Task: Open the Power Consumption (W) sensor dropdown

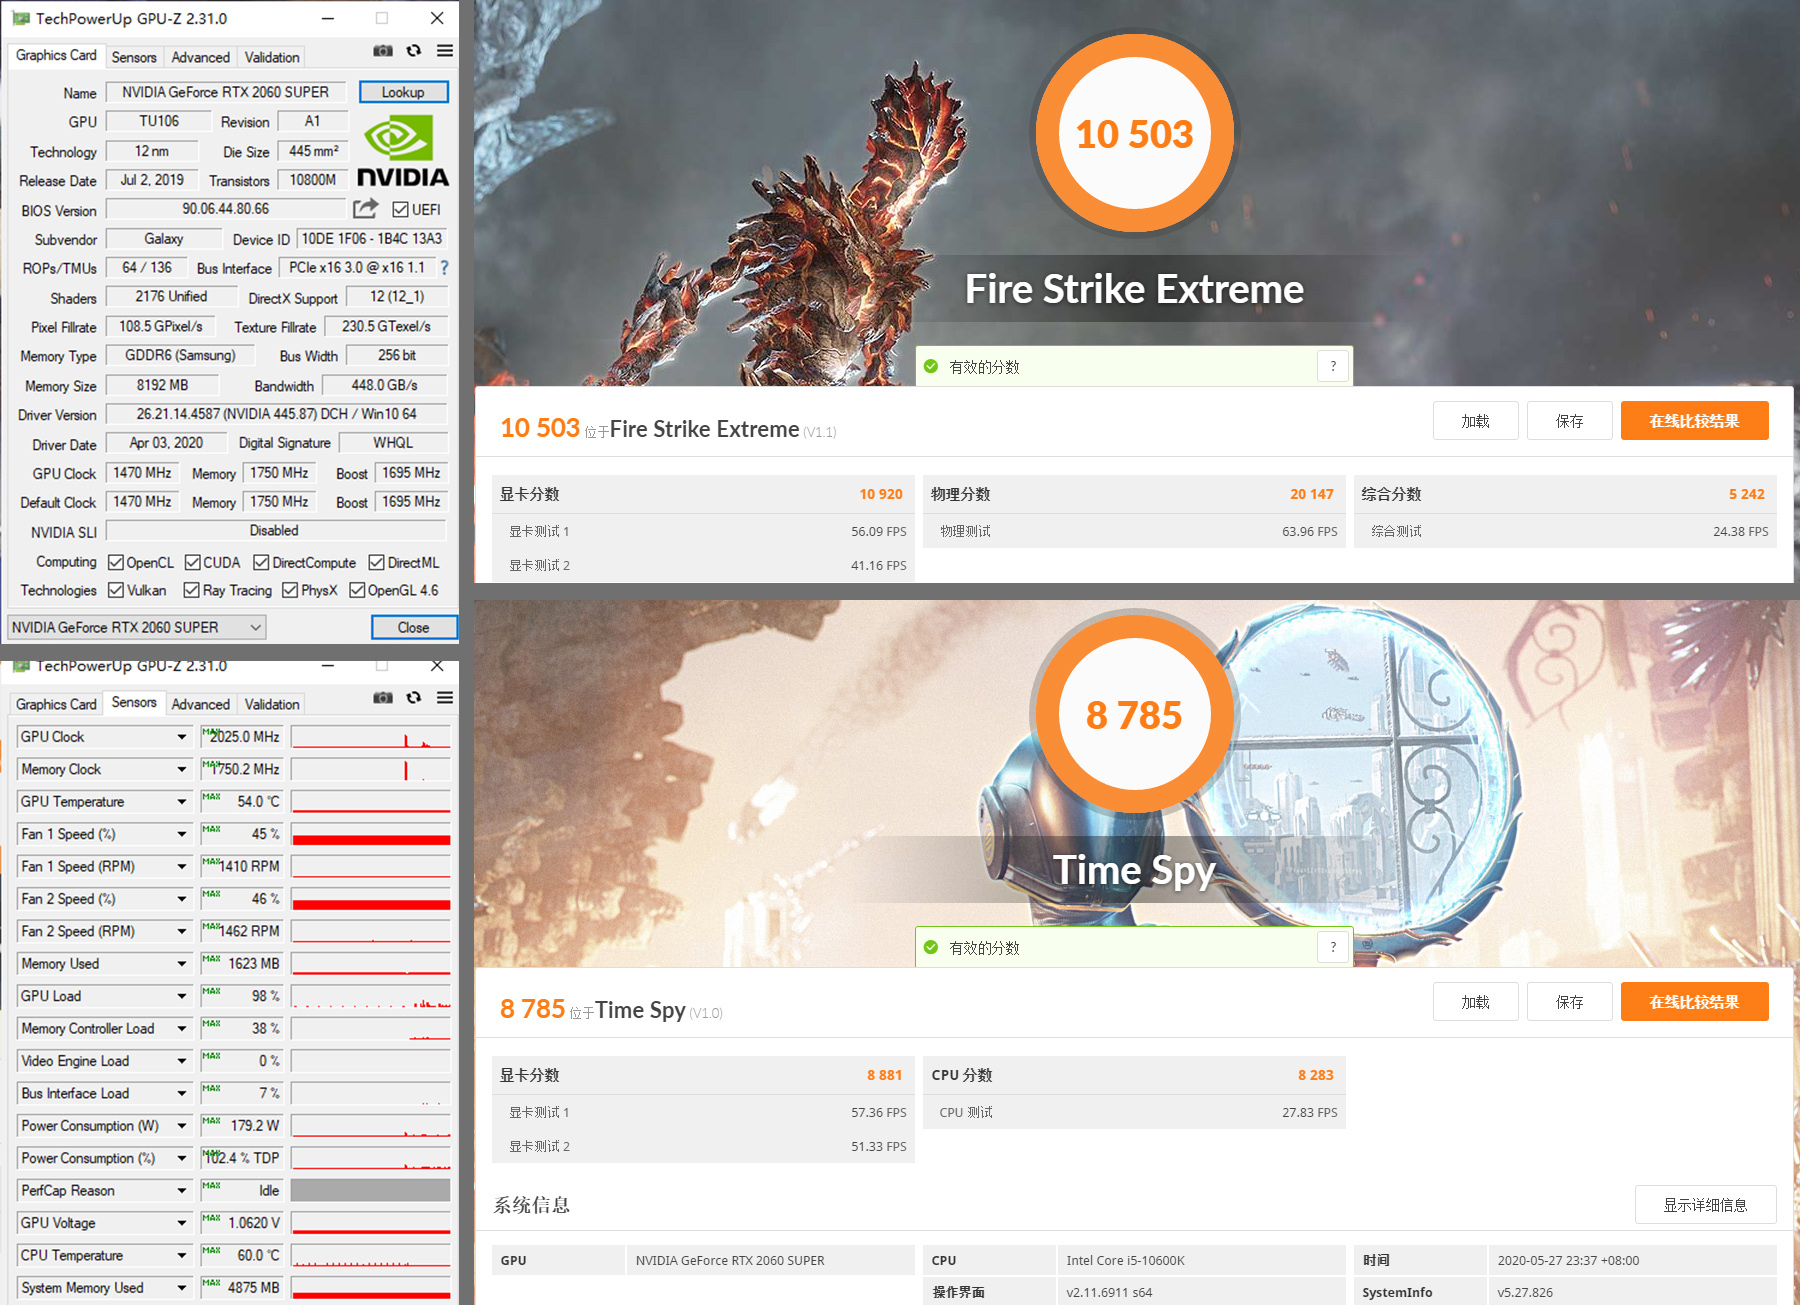Action: point(181,1126)
